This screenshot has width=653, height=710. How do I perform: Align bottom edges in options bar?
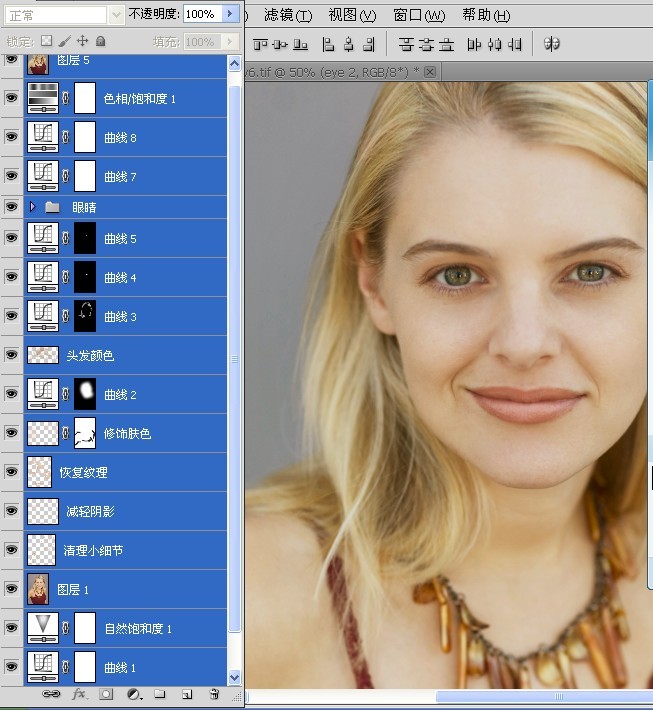(300, 44)
